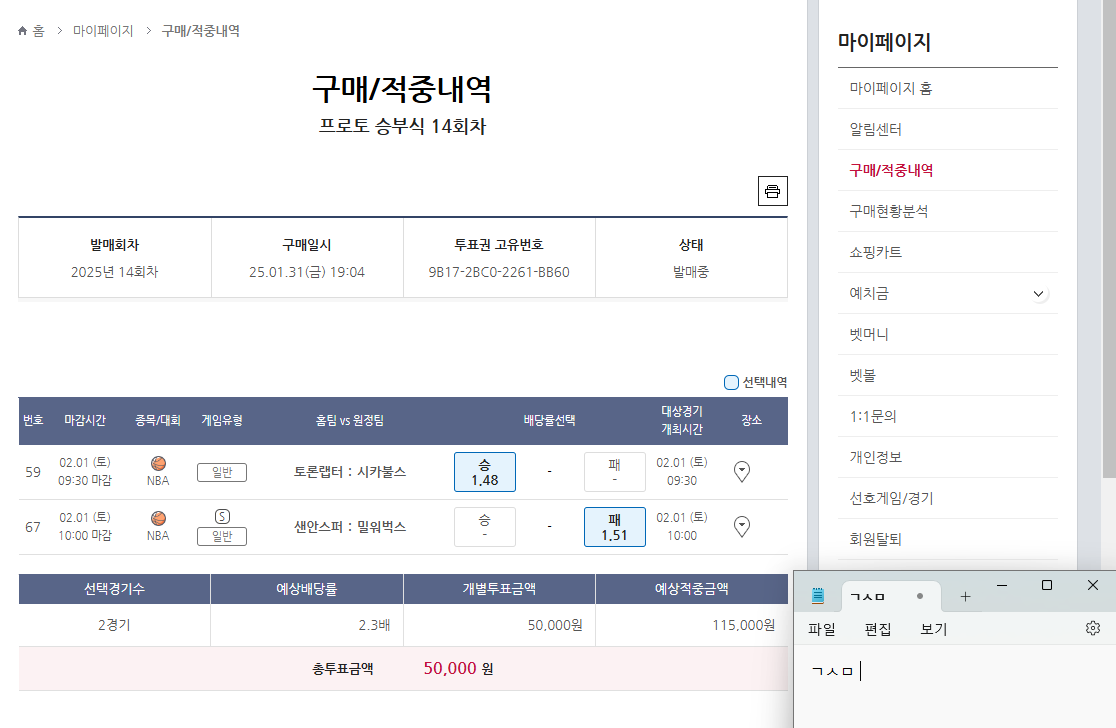Open venue location pin for game 59

click(742, 471)
